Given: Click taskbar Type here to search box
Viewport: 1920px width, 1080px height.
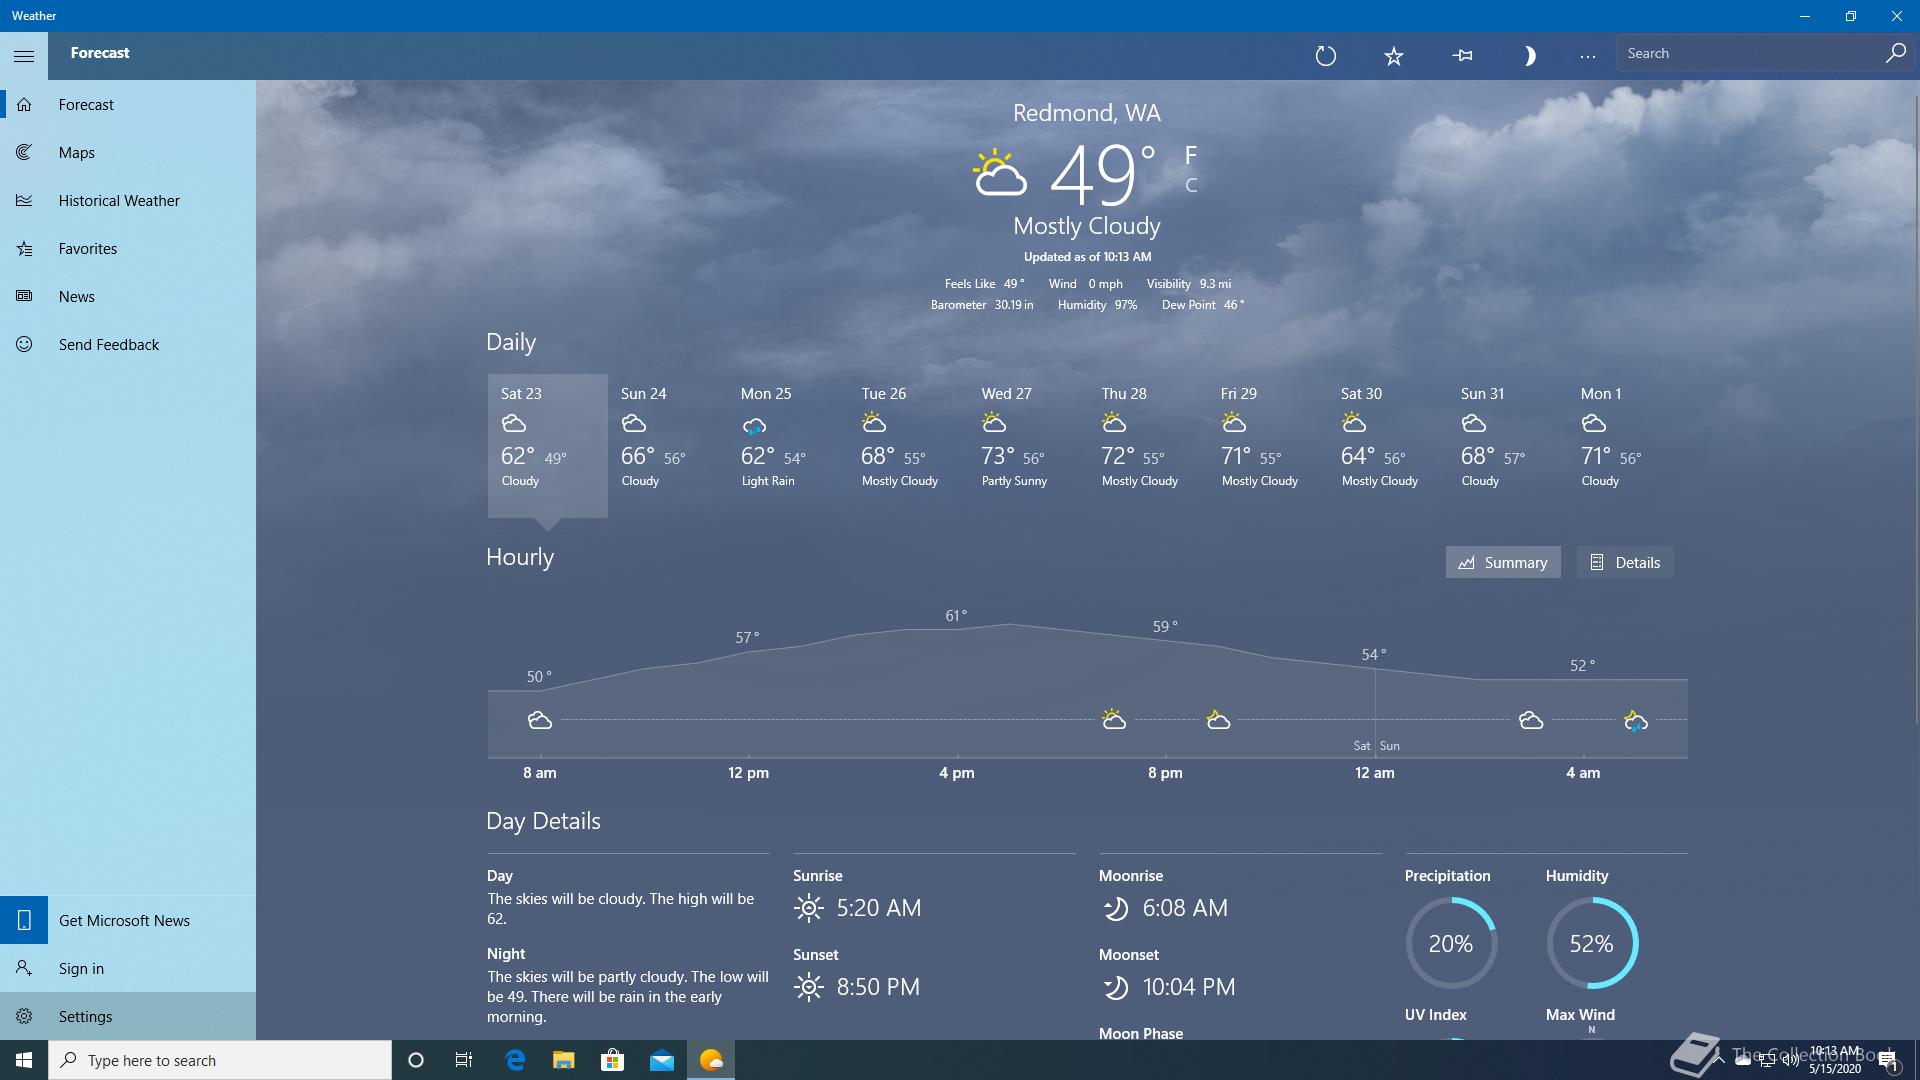Looking at the screenshot, I should pos(220,1060).
